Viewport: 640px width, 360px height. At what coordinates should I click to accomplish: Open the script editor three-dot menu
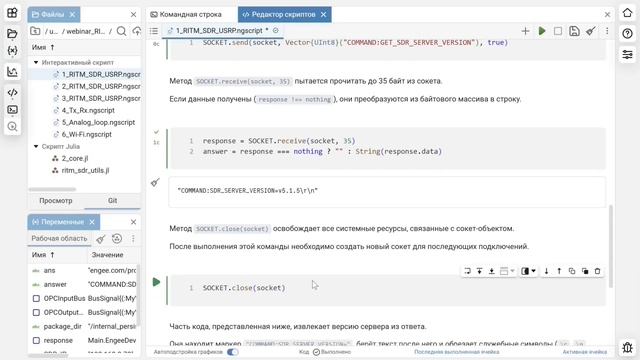(x=607, y=31)
